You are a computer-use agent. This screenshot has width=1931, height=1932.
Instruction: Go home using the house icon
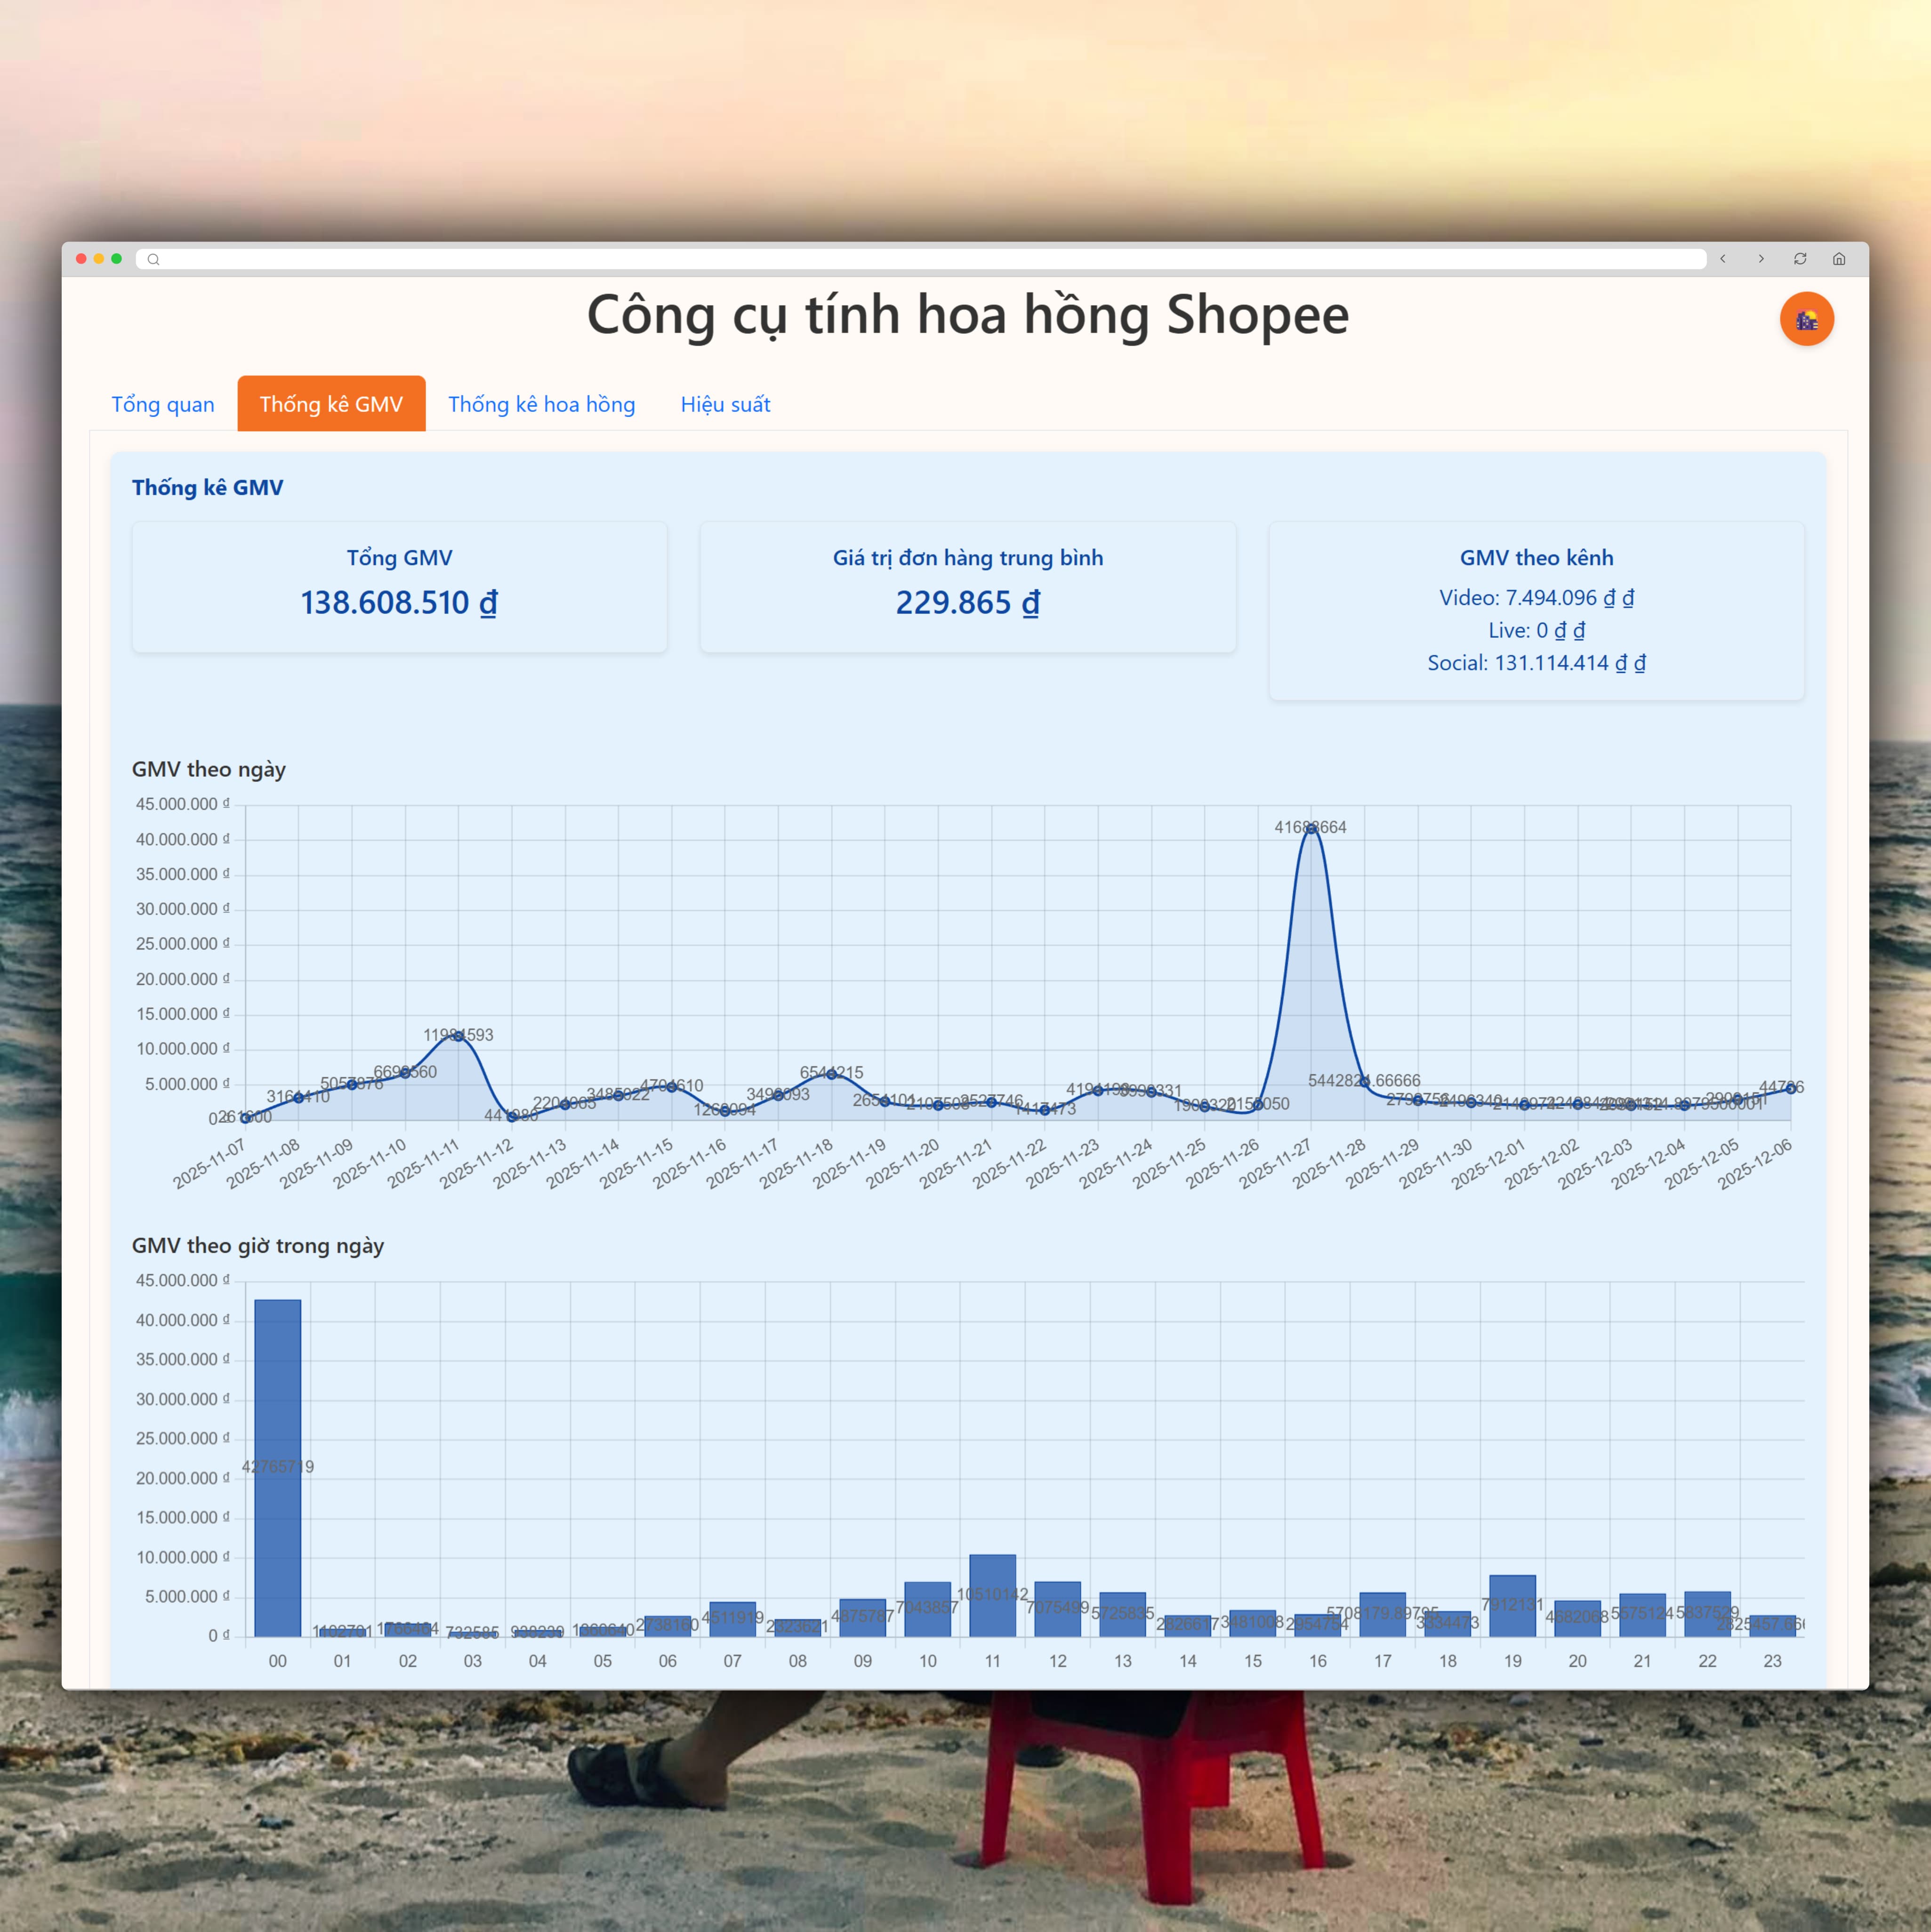[x=1839, y=259]
